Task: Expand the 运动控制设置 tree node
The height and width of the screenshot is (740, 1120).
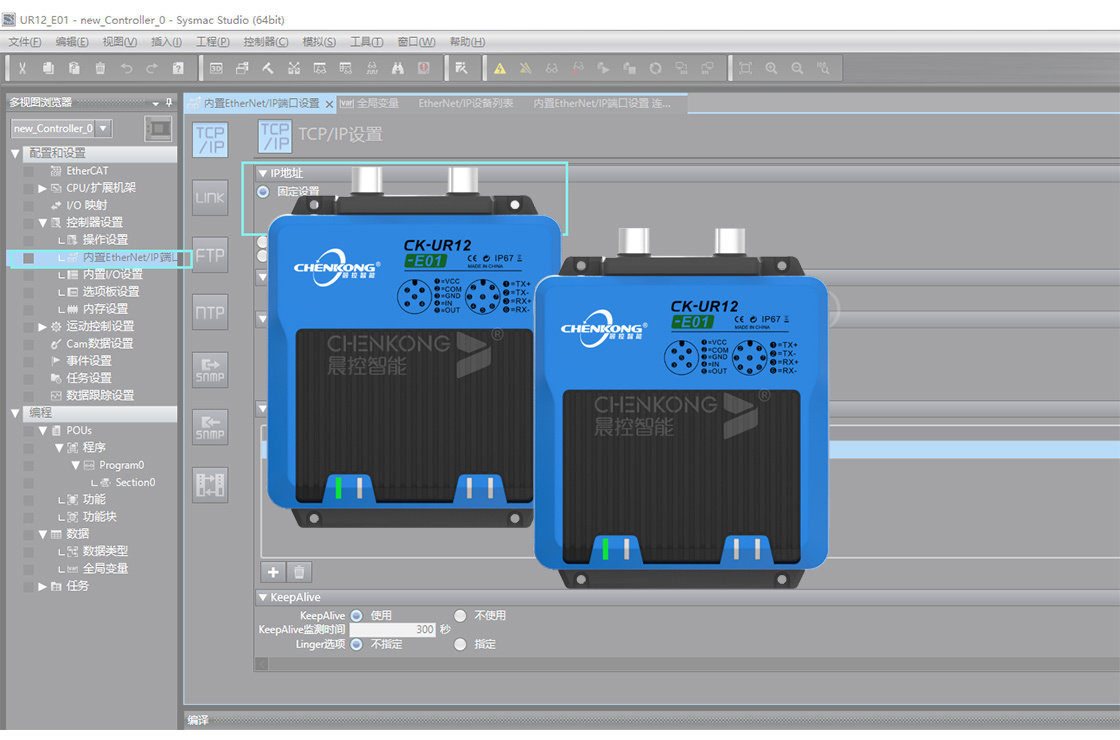Action: pyautogui.click(x=42, y=326)
